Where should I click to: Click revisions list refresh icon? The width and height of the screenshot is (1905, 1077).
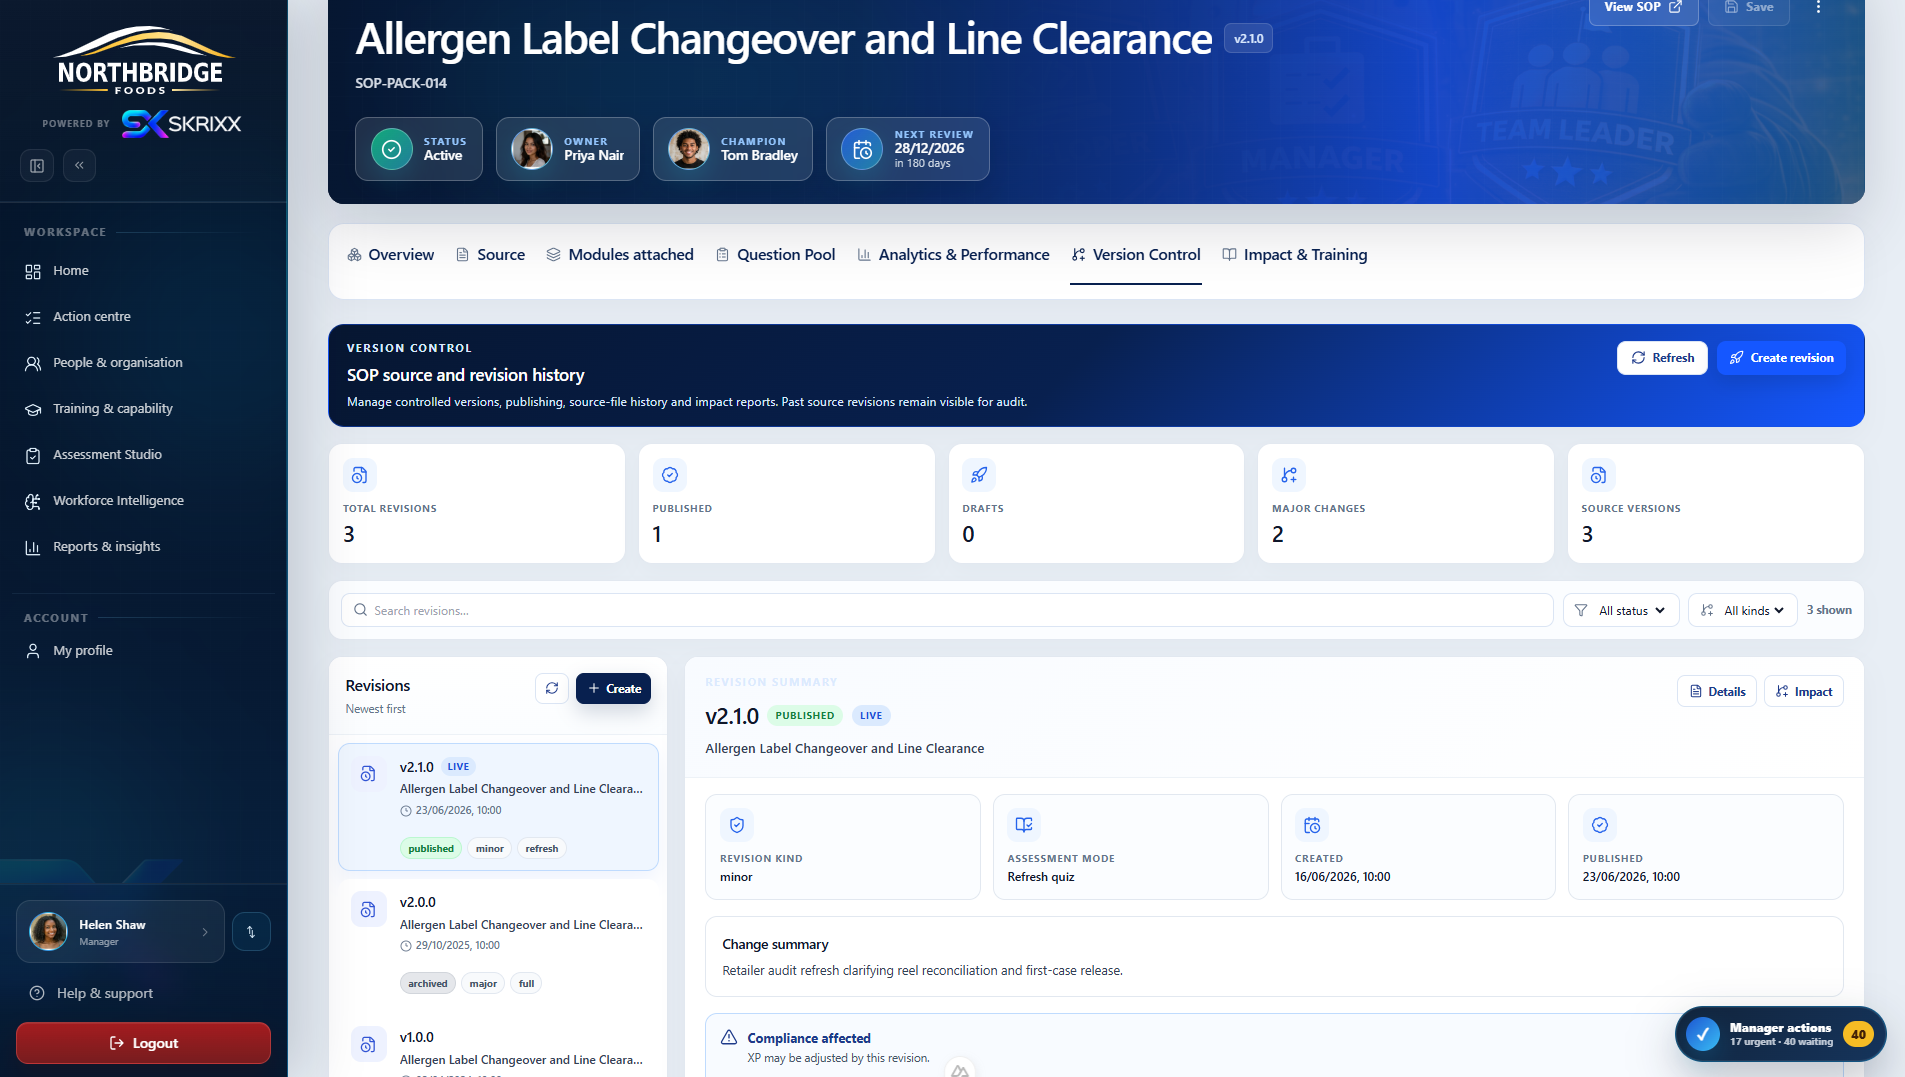click(552, 689)
